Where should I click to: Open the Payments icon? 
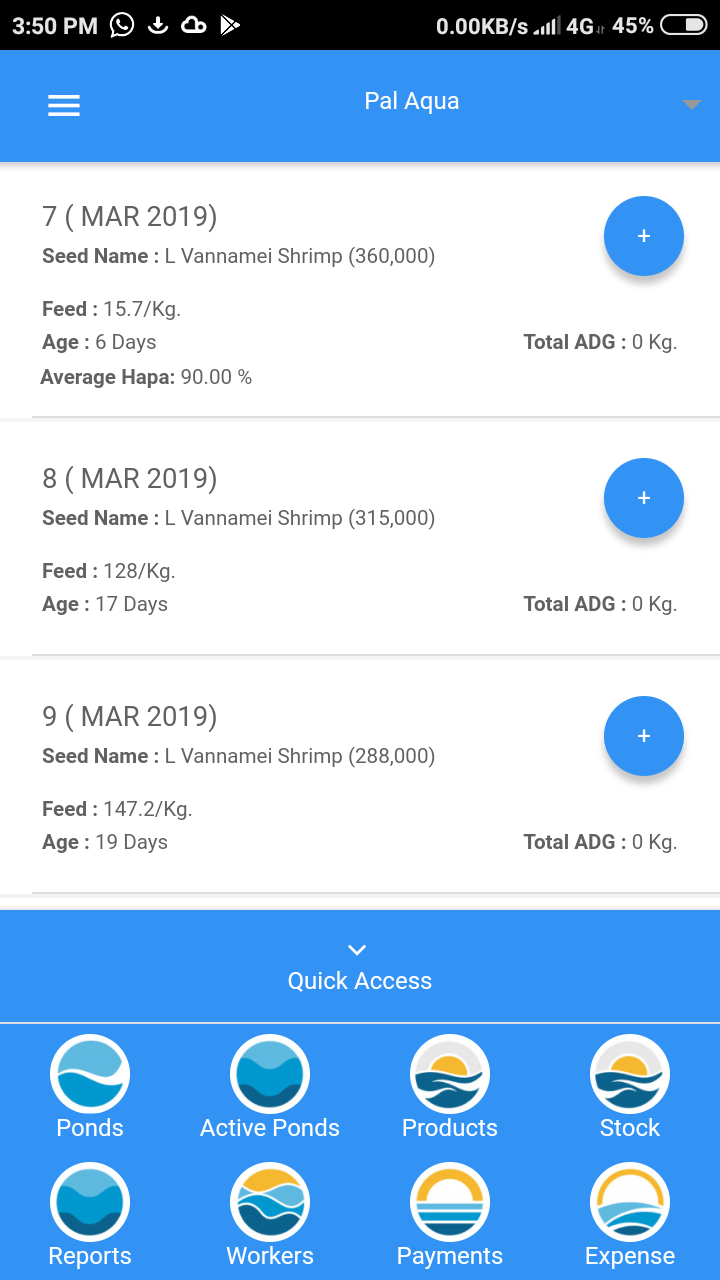pyautogui.click(x=450, y=1202)
